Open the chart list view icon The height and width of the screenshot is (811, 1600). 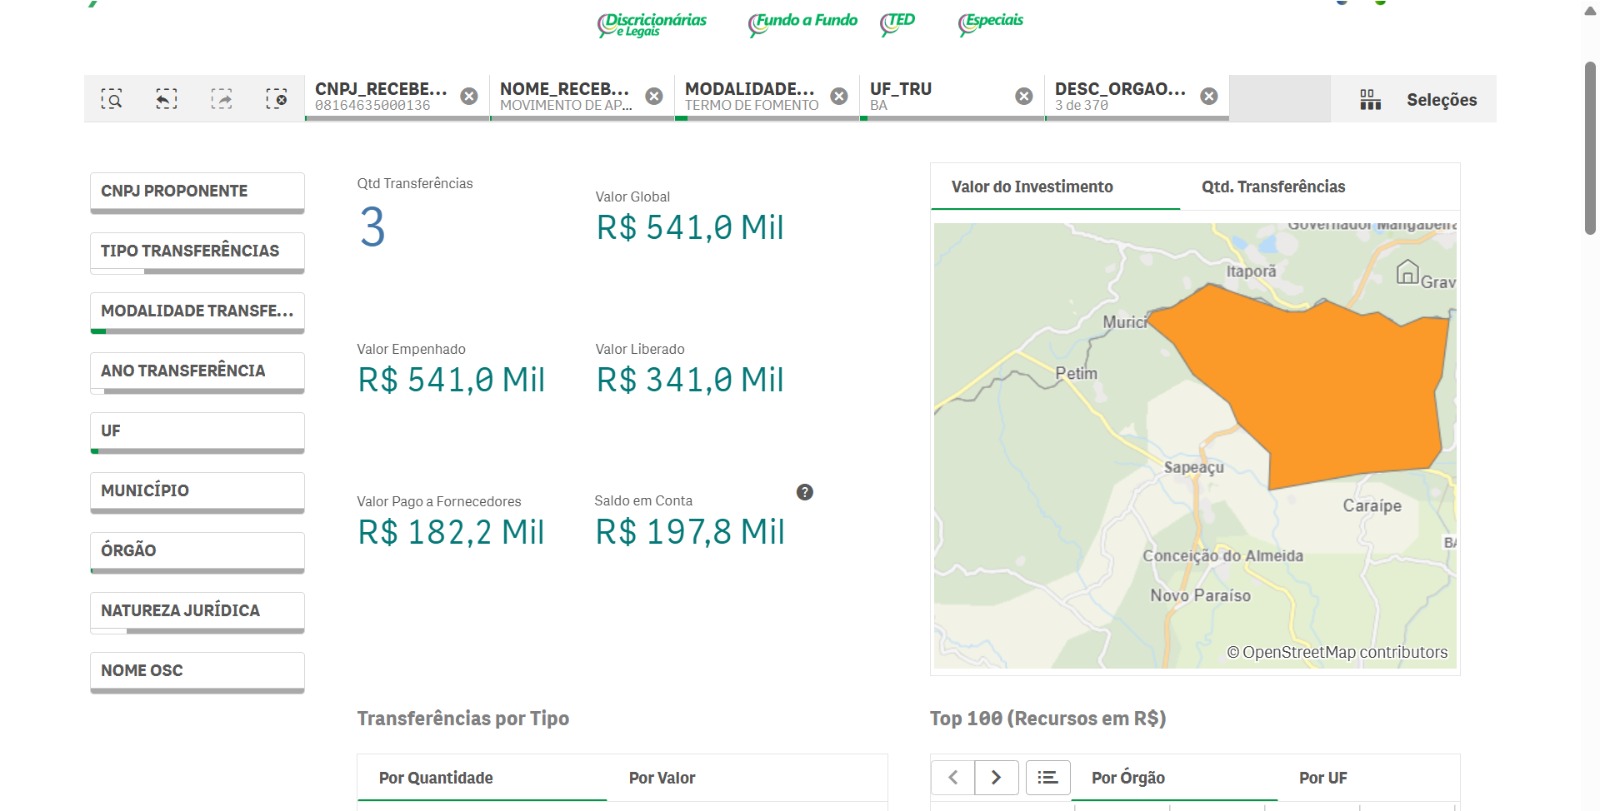pyautogui.click(x=1047, y=777)
